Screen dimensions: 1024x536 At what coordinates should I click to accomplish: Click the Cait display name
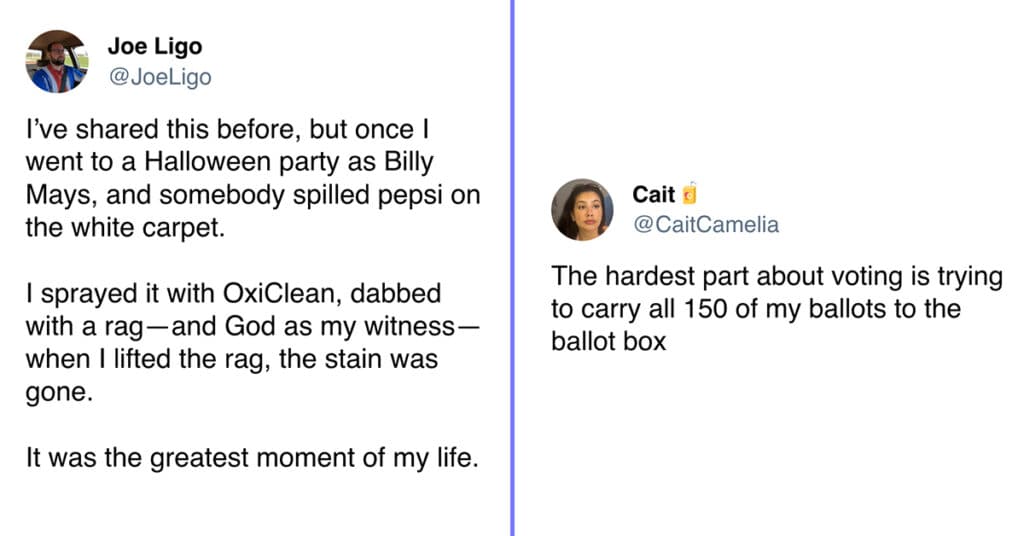tap(653, 195)
